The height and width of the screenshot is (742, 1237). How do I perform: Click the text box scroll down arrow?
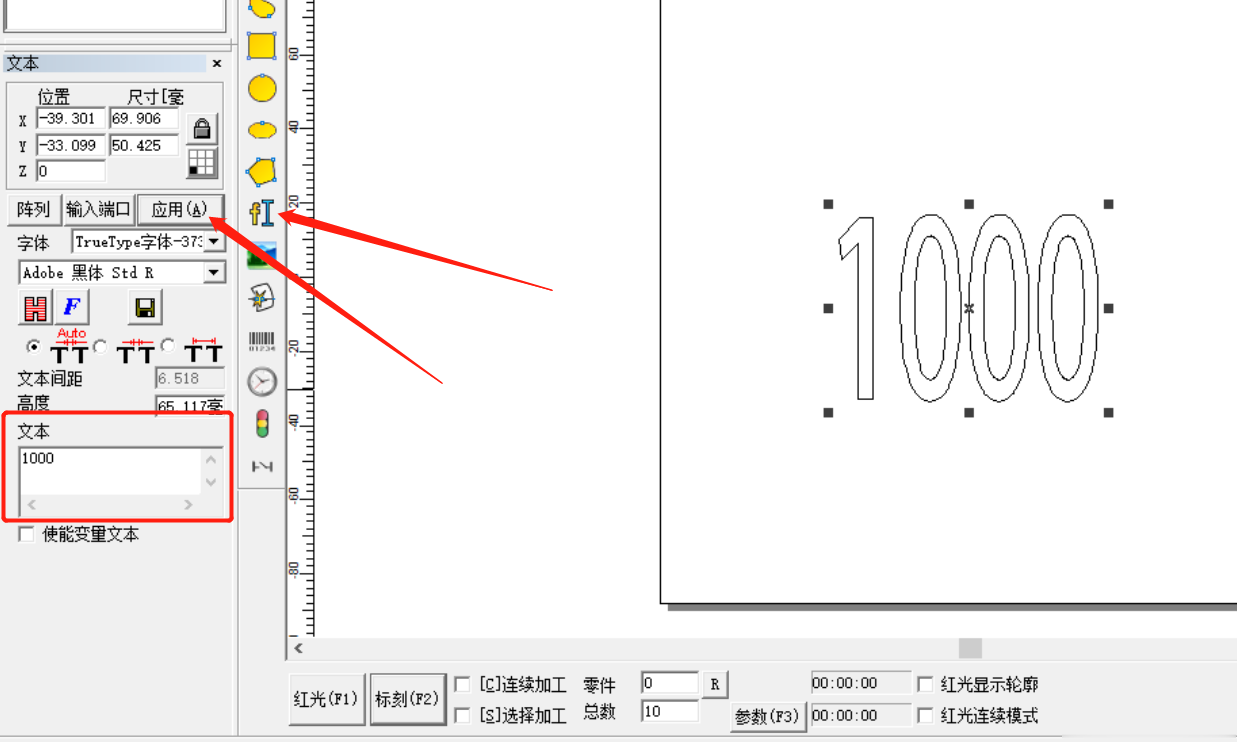pyautogui.click(x=210, y=482)
